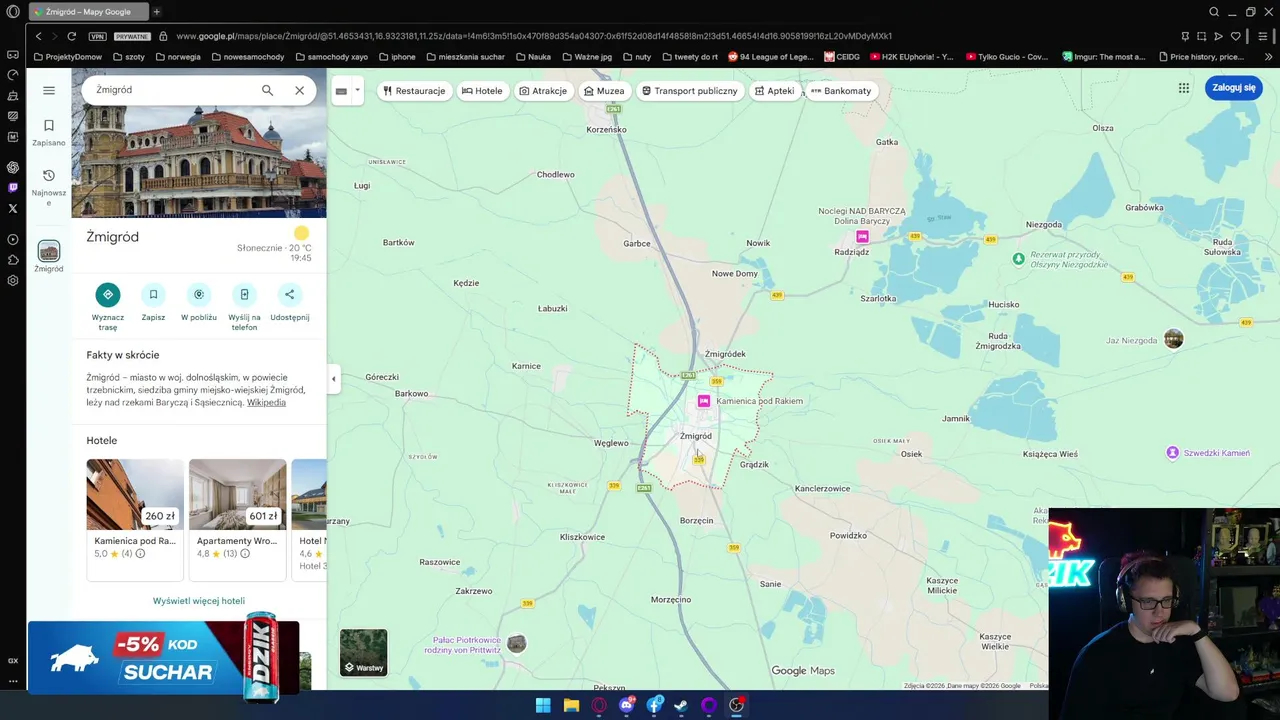Screen dimensions: 1280x720
Task: Open the Apartamenty Wro... hotel card
Action: (237, 520)
